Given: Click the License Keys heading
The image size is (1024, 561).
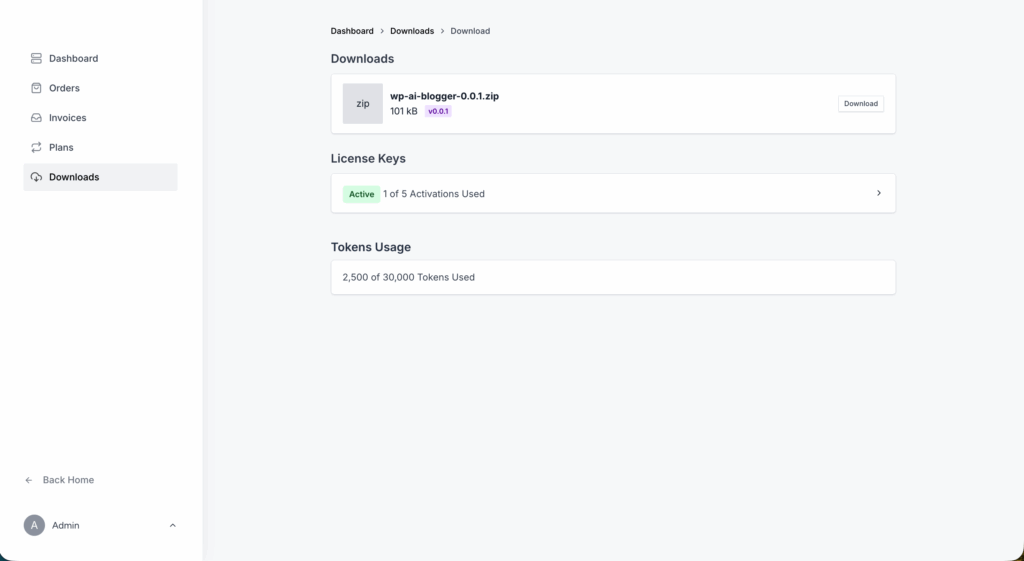Looking at the screenshot, I should (x=368, y=159).
